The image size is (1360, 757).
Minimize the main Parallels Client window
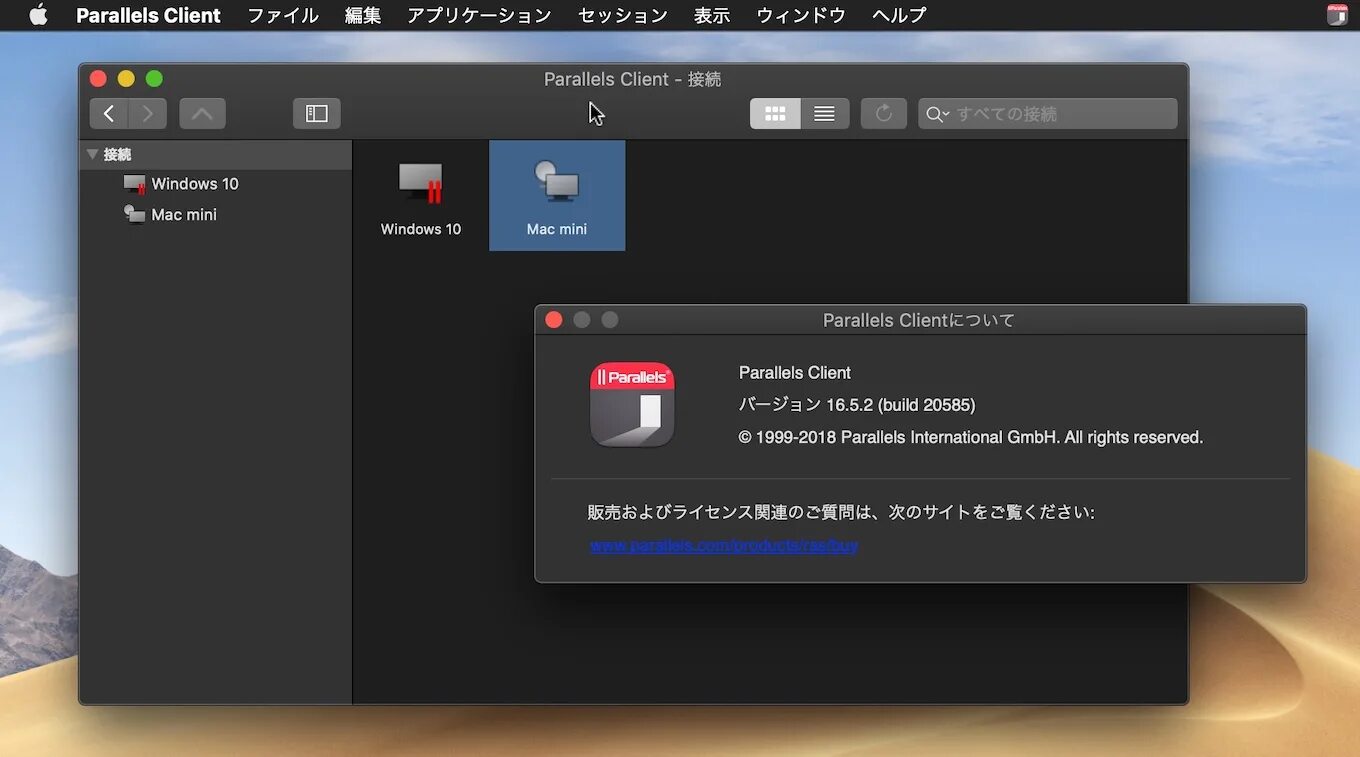coord(126,79)
